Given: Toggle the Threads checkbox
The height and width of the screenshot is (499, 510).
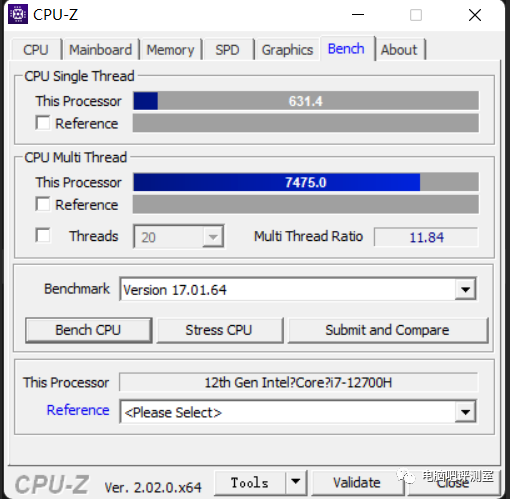Looking at the screenshot, I should [43, 235].
